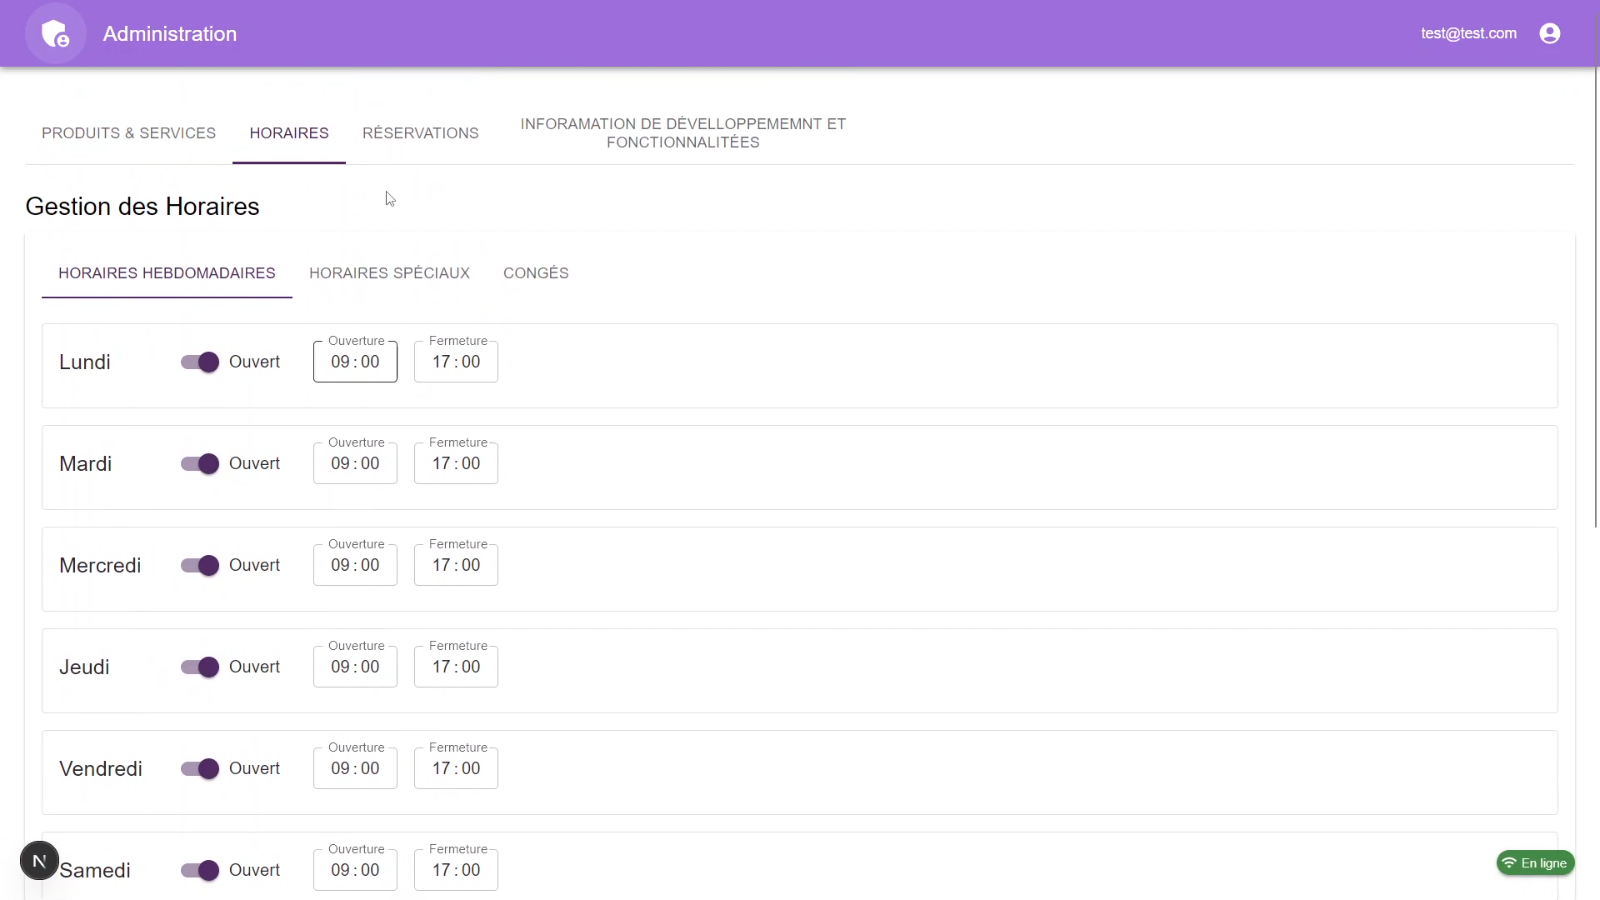Focus Vendredi Ouverture time input
Screen dimensions: 1600x900
click(355, 769)
